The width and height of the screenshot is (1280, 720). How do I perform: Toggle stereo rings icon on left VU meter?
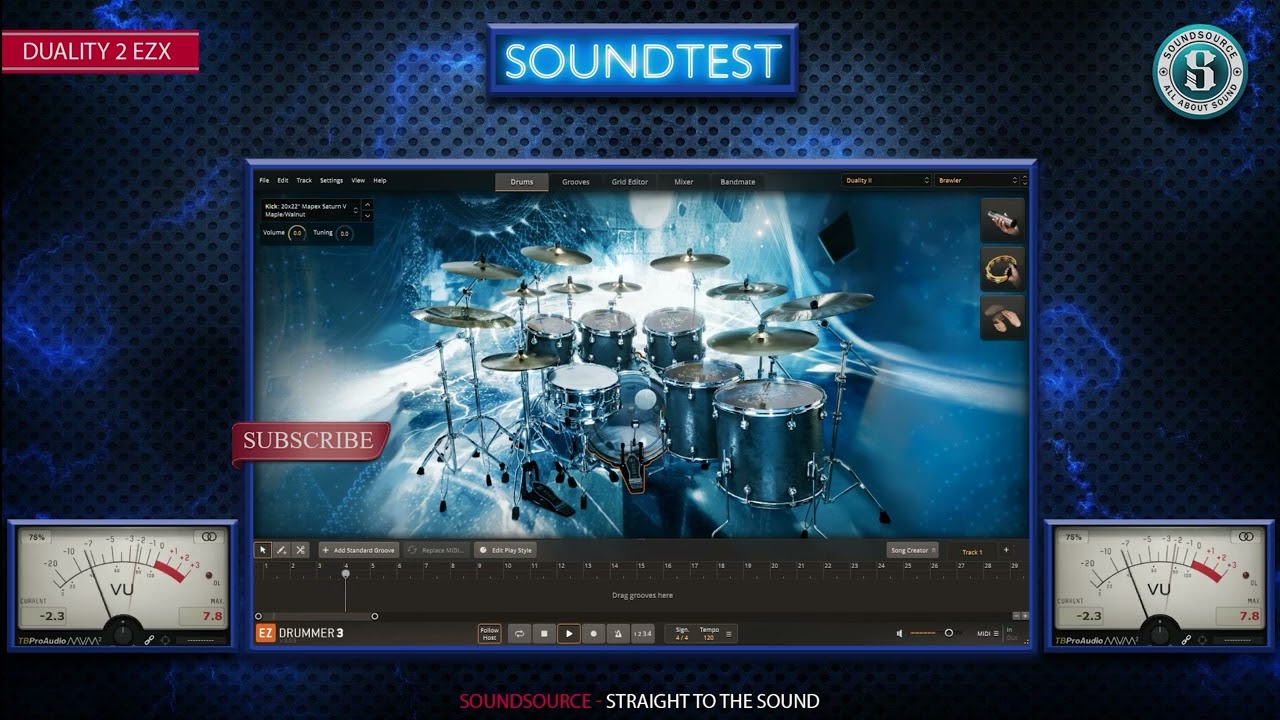209,537
